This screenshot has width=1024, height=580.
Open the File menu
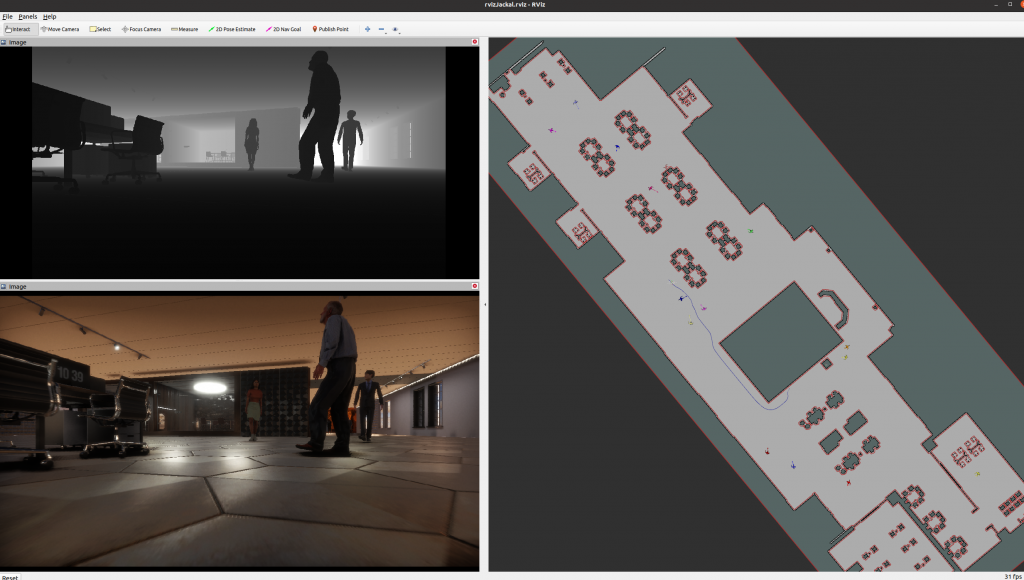[x=8, y=16]
